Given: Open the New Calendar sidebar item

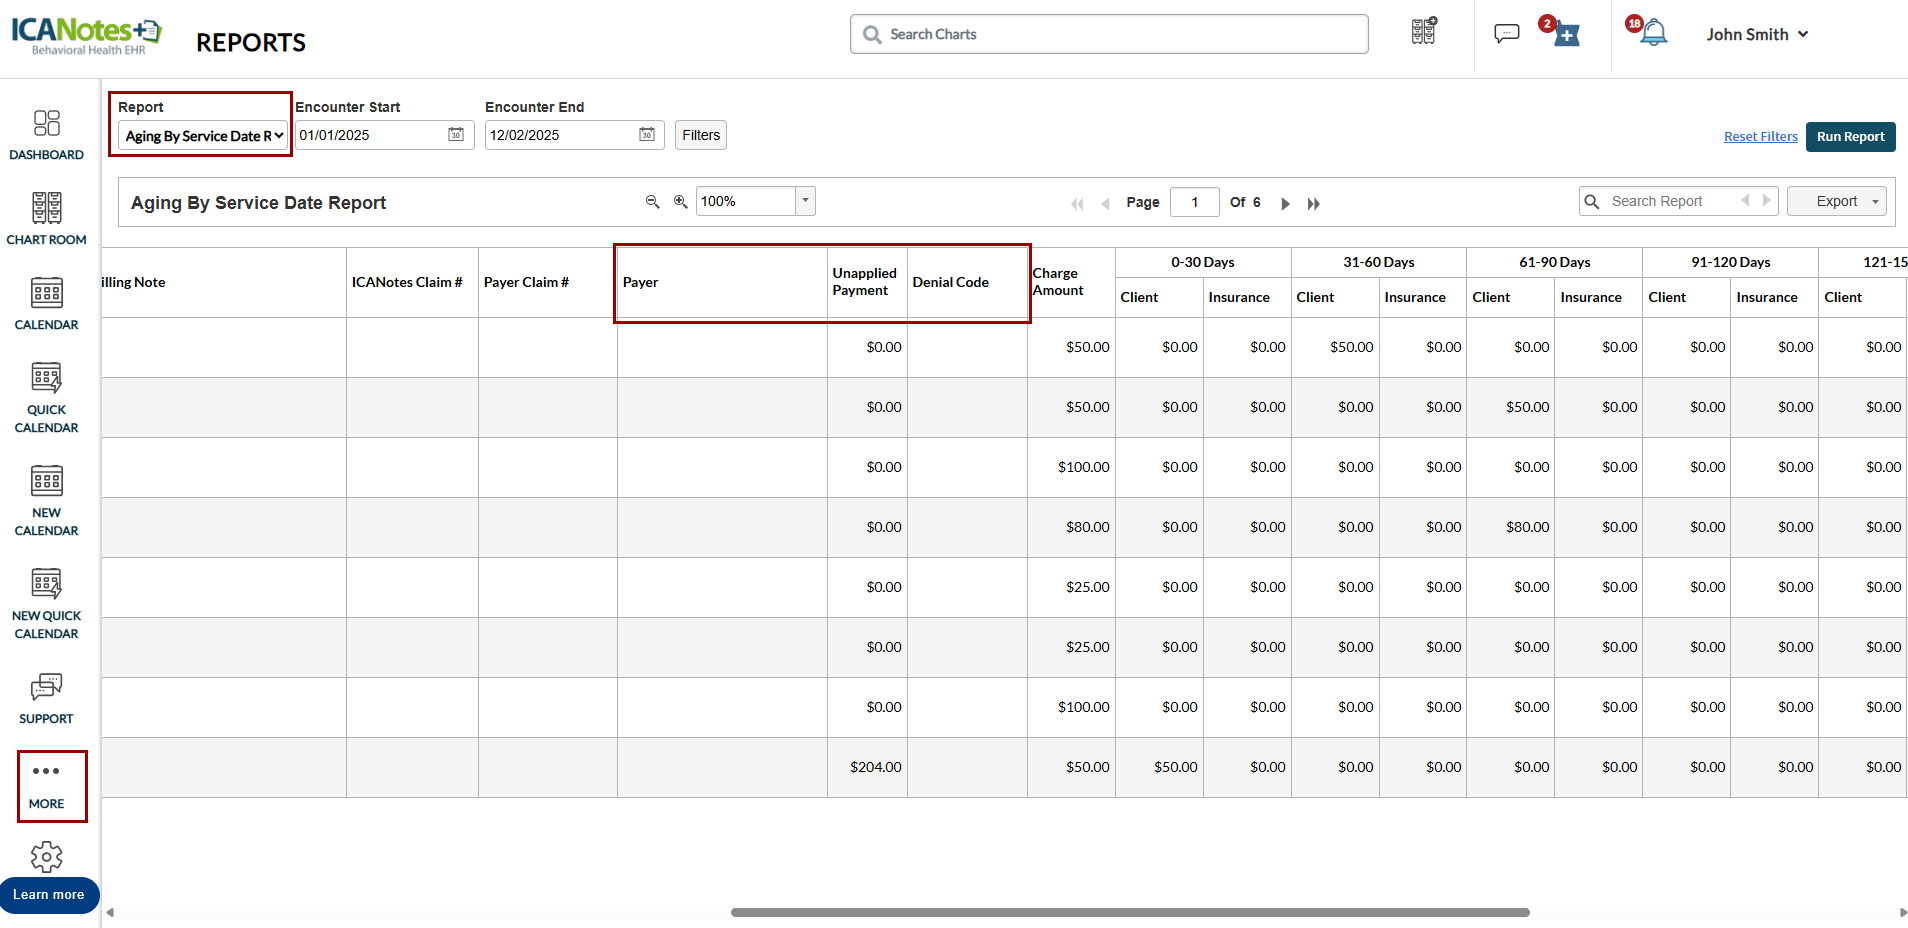Looking at the screenshot, I should point(46,500).
